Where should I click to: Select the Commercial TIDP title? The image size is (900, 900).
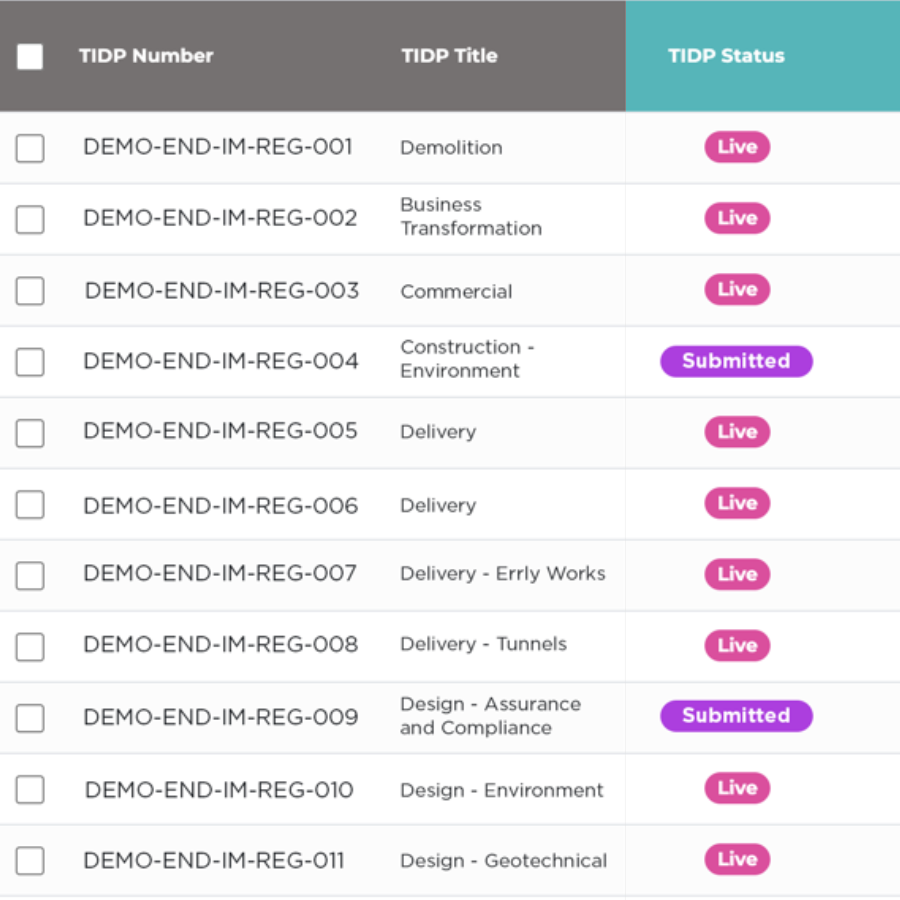pyautogui.click(x=456, y=292)
